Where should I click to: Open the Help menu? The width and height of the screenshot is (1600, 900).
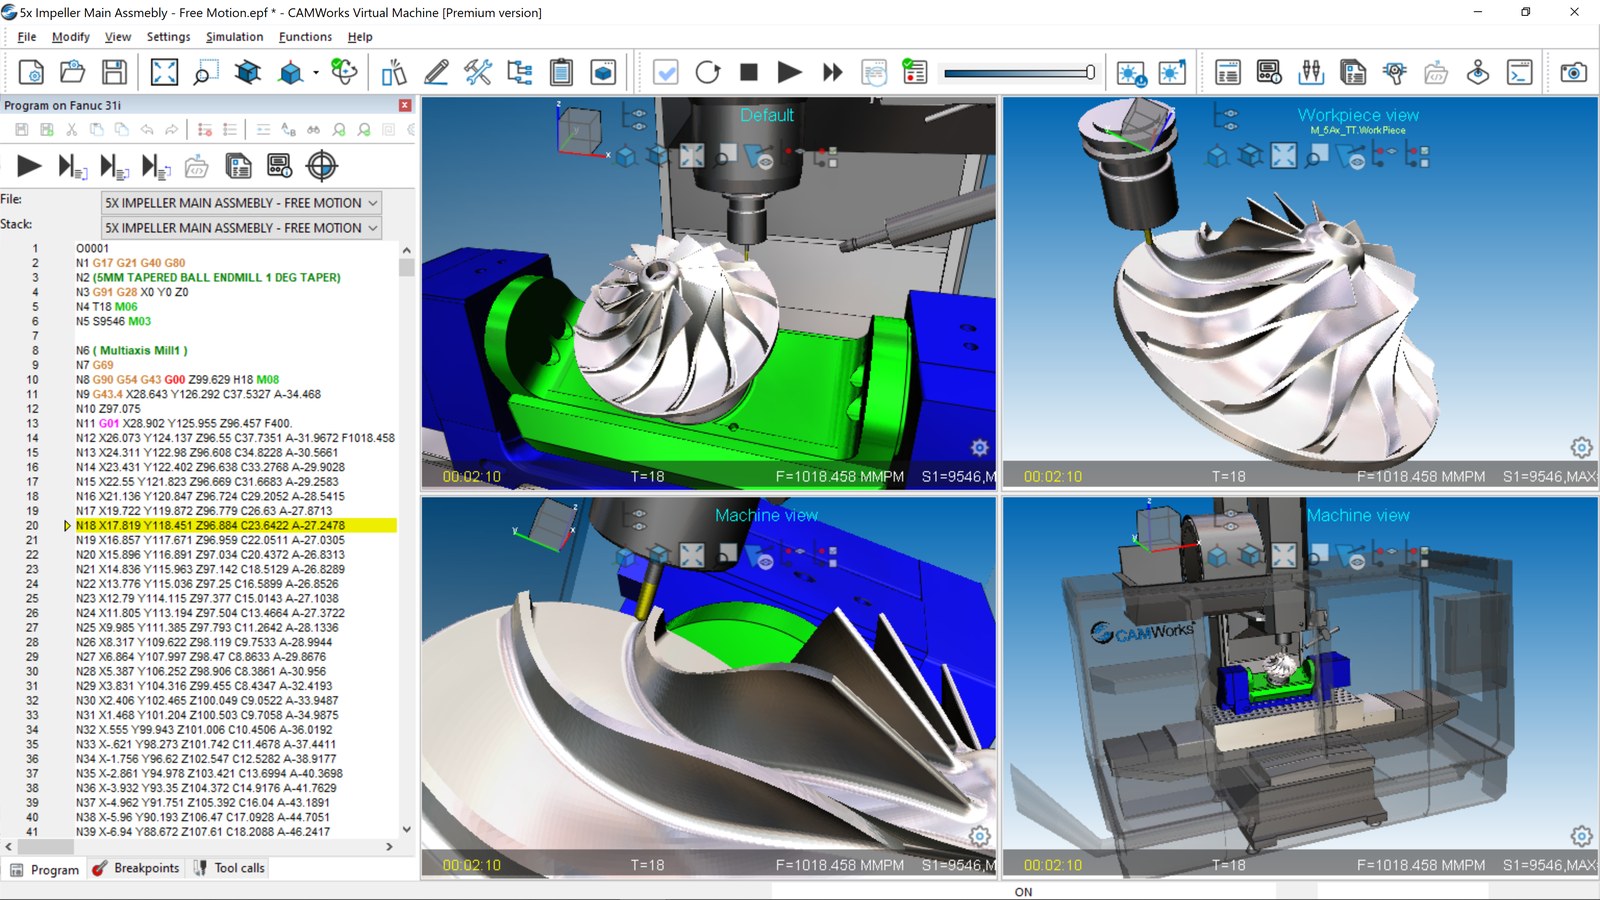coord(360,37)
